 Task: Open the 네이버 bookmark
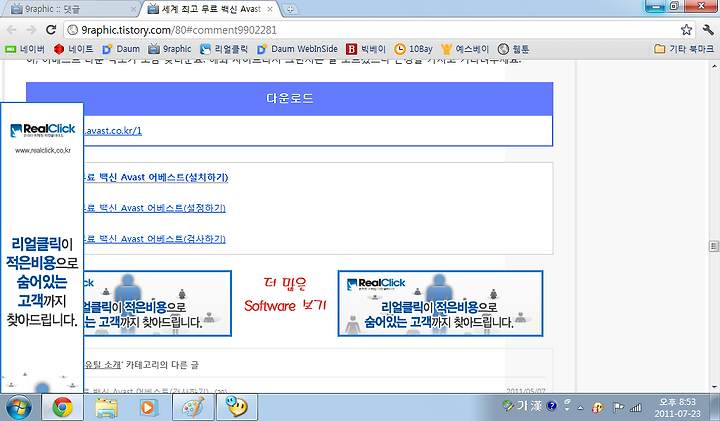[25, 49]
